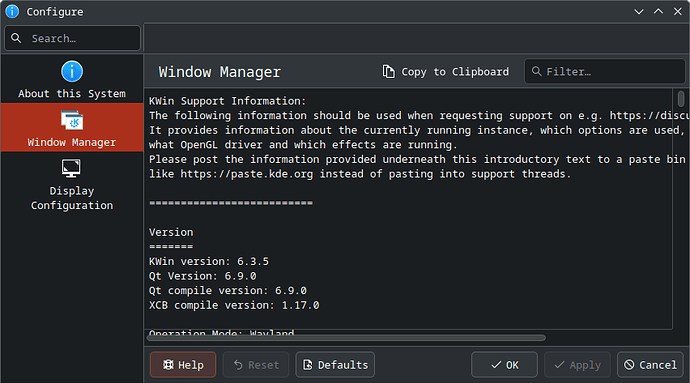The image size is (690, 383).
Task: Click the magnifier icon in sidebar Search
Action: click(16, 38)
